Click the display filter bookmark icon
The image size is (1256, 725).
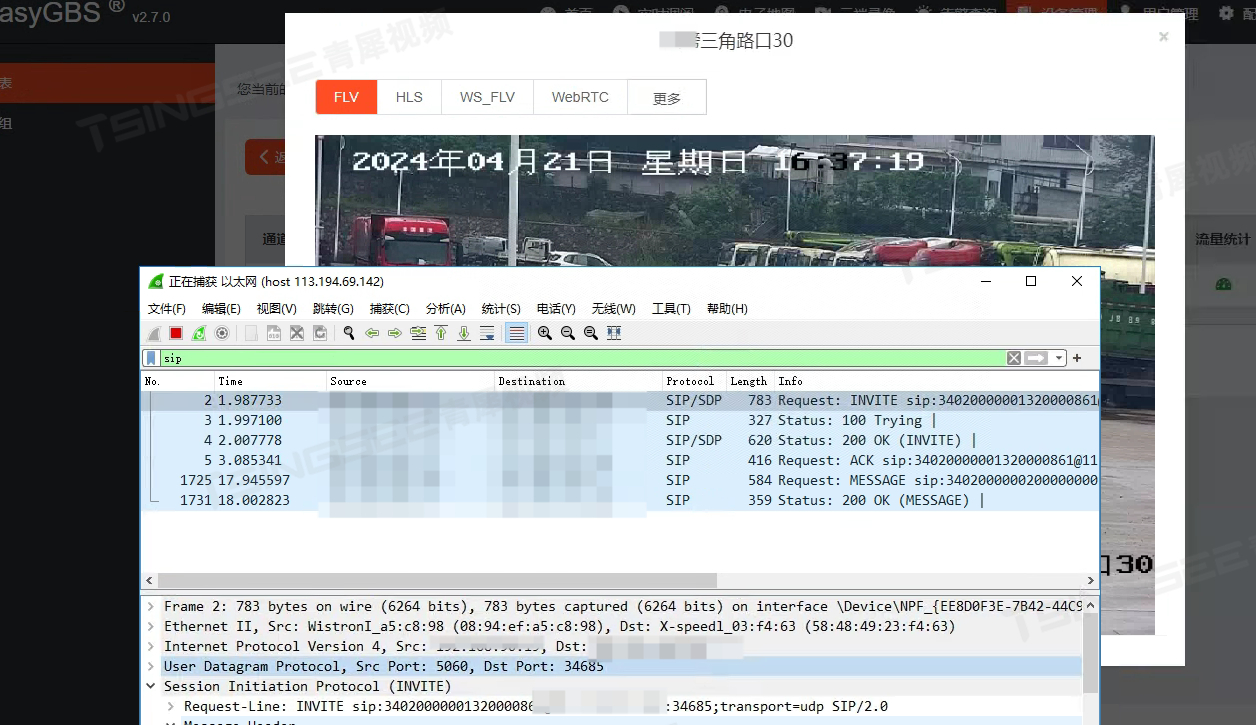click(151, 358)
